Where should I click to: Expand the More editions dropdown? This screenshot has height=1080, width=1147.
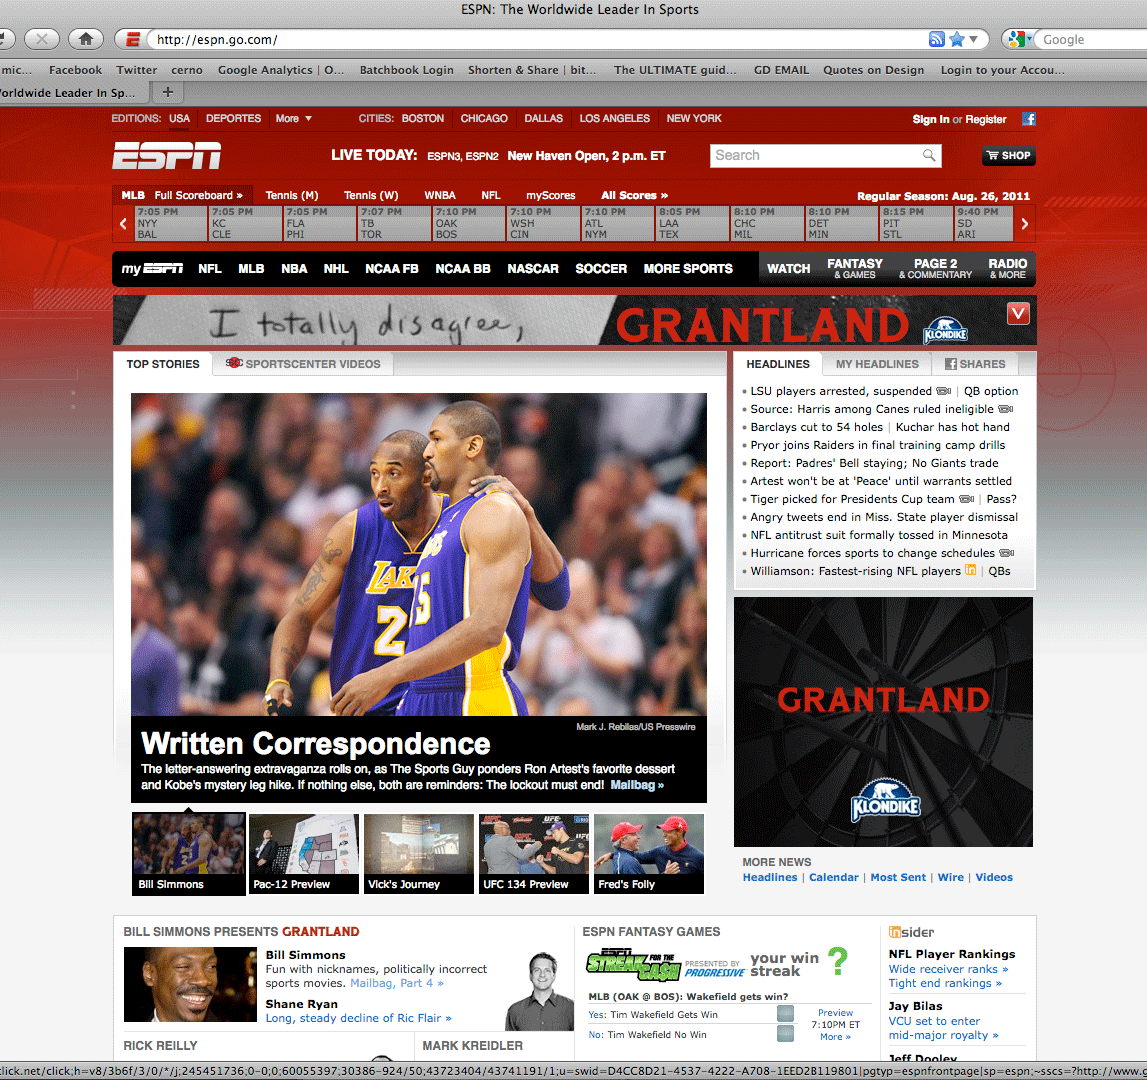[293, 119]
